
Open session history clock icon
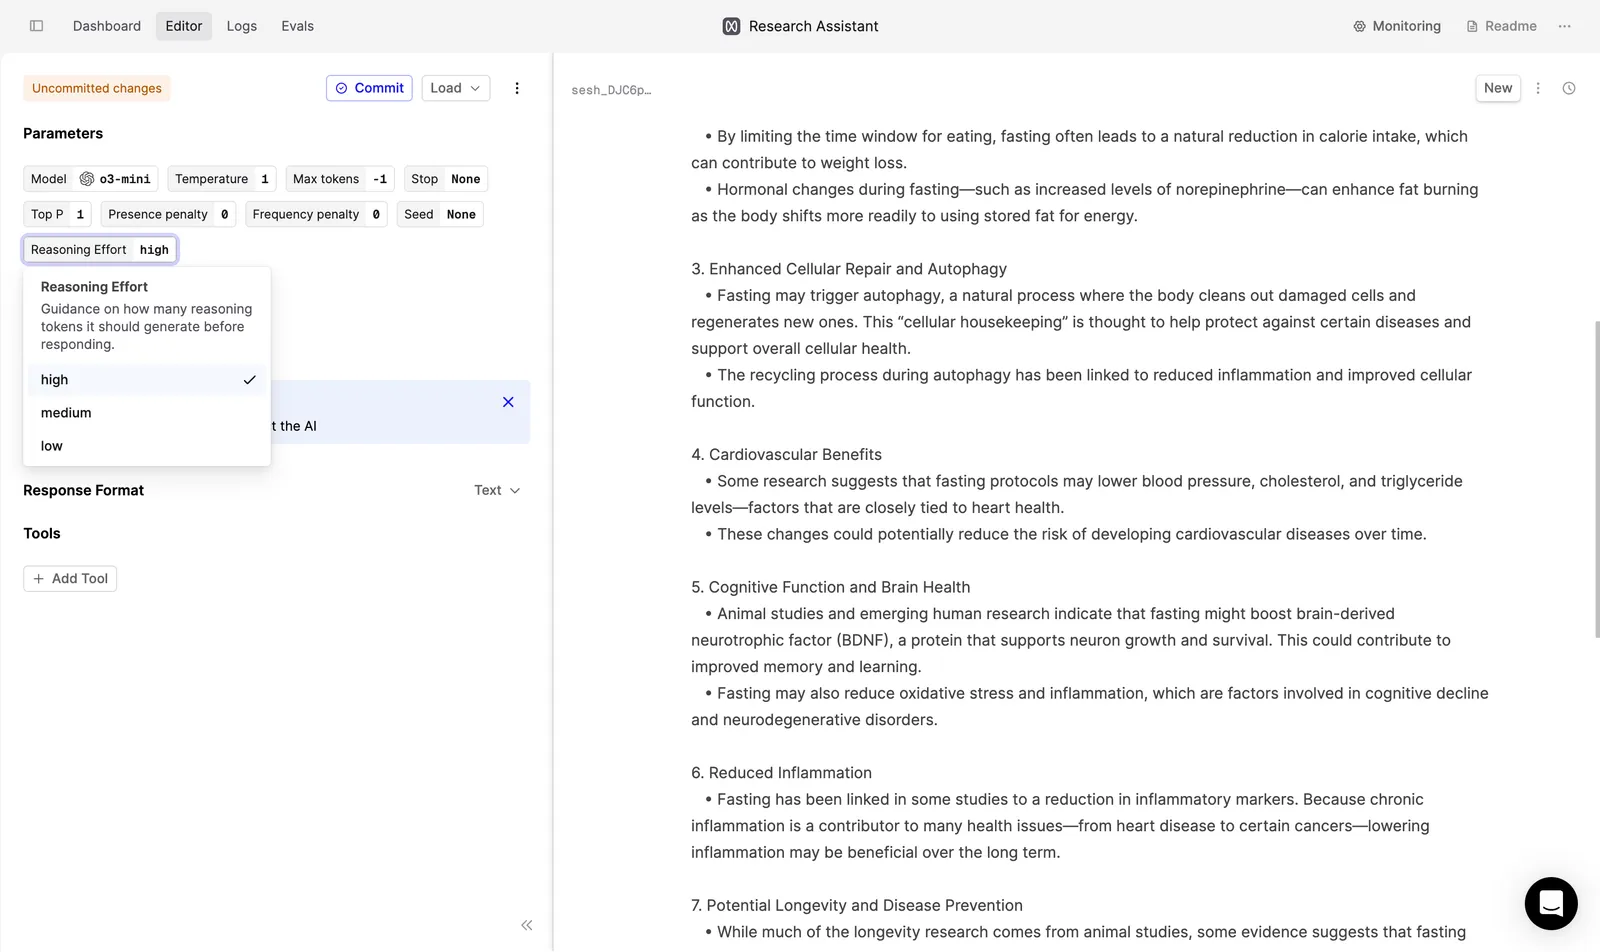coord(1569,88)
